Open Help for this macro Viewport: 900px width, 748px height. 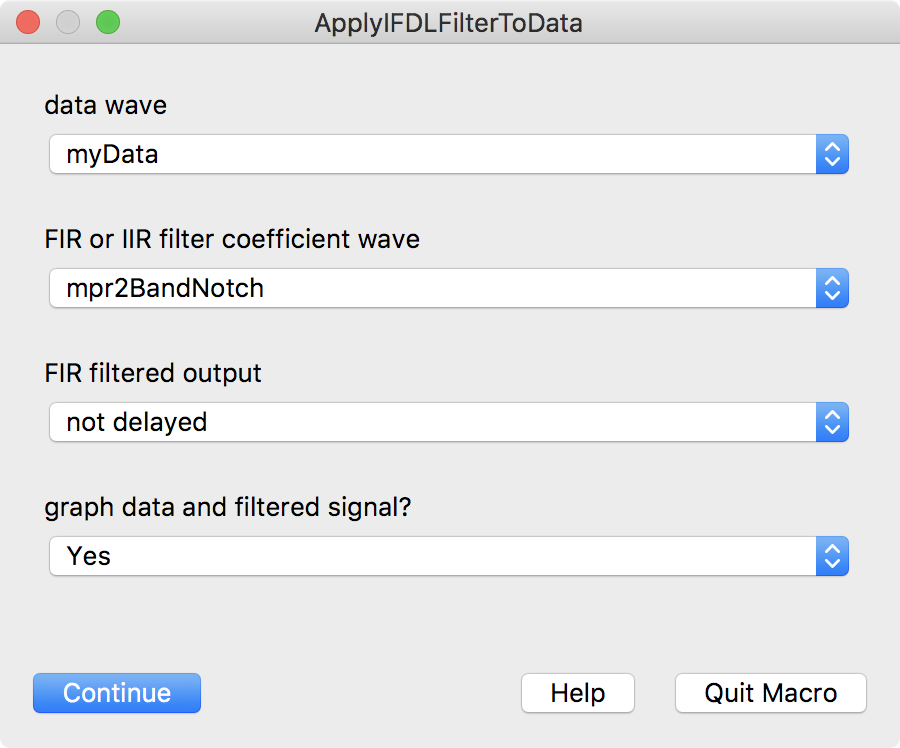pos(578,693)
